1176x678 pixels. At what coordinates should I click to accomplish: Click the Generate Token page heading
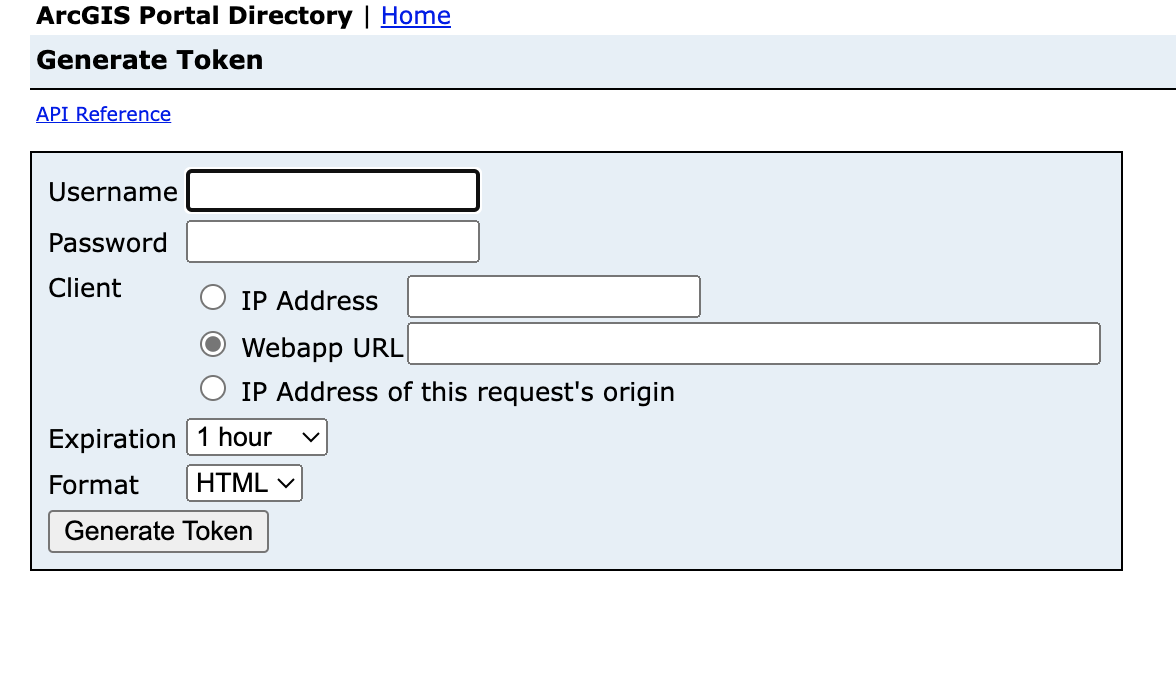pos(150,60)
